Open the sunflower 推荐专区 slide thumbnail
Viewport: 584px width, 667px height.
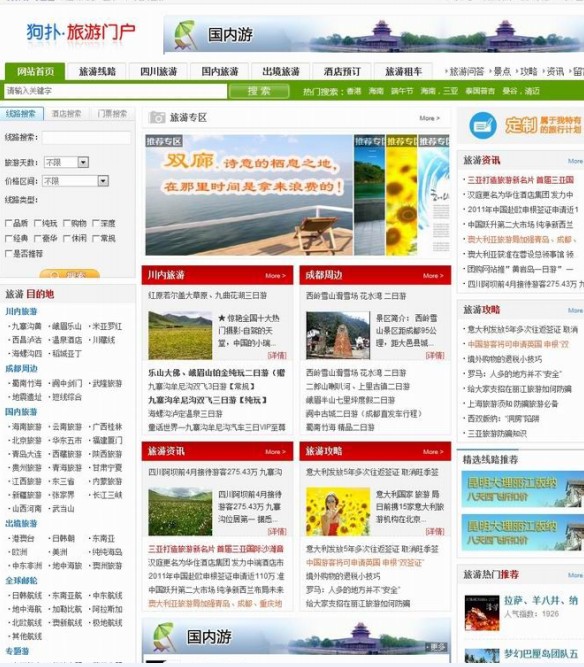click(x=402, y=195)
